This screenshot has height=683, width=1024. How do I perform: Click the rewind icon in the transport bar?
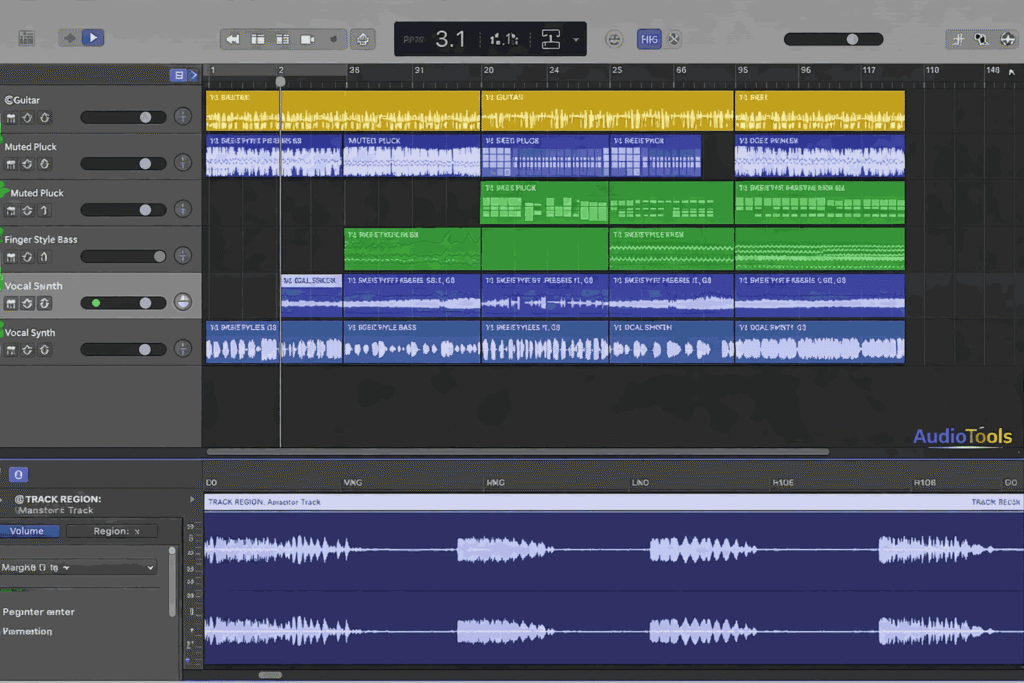tap(234, 38)
